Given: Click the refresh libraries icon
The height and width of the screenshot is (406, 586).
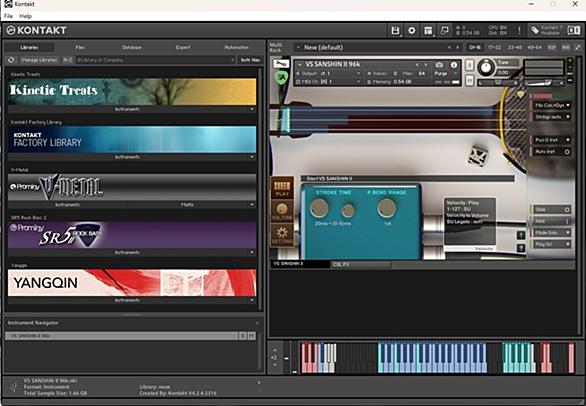Looking at the screenshot, I should coord(11,60).
